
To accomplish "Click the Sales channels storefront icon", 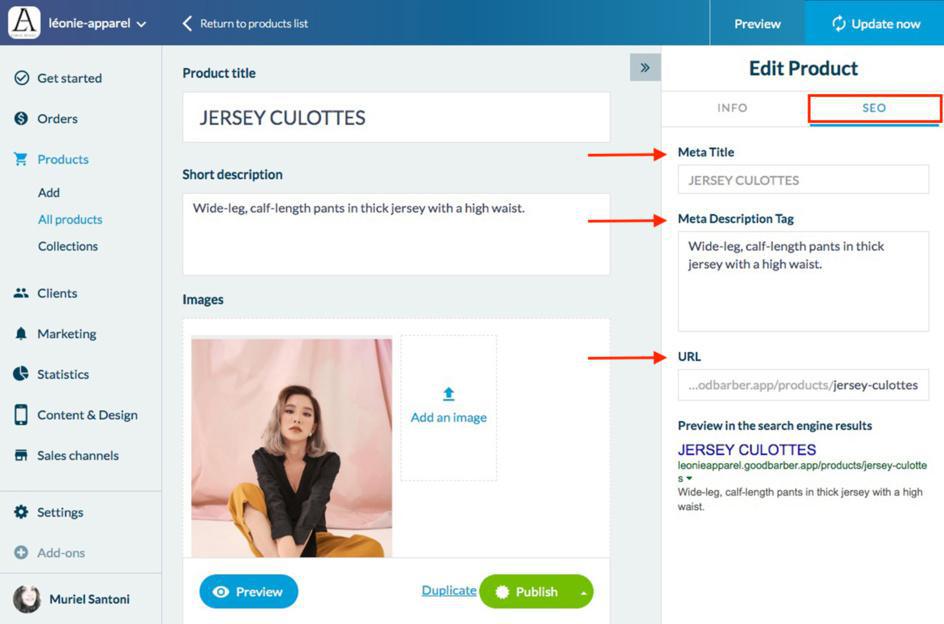I will click(x=21, y=455).
